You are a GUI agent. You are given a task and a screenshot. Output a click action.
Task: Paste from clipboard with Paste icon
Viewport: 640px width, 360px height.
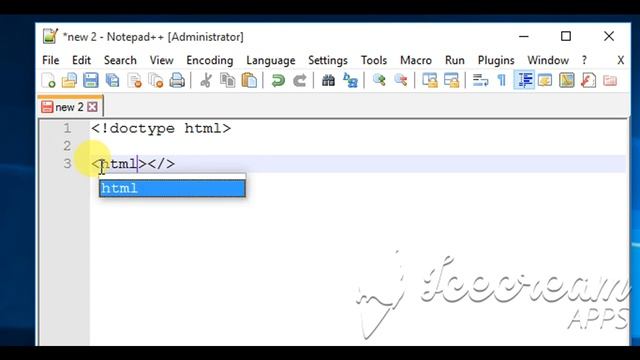click(x=249, y=80)
